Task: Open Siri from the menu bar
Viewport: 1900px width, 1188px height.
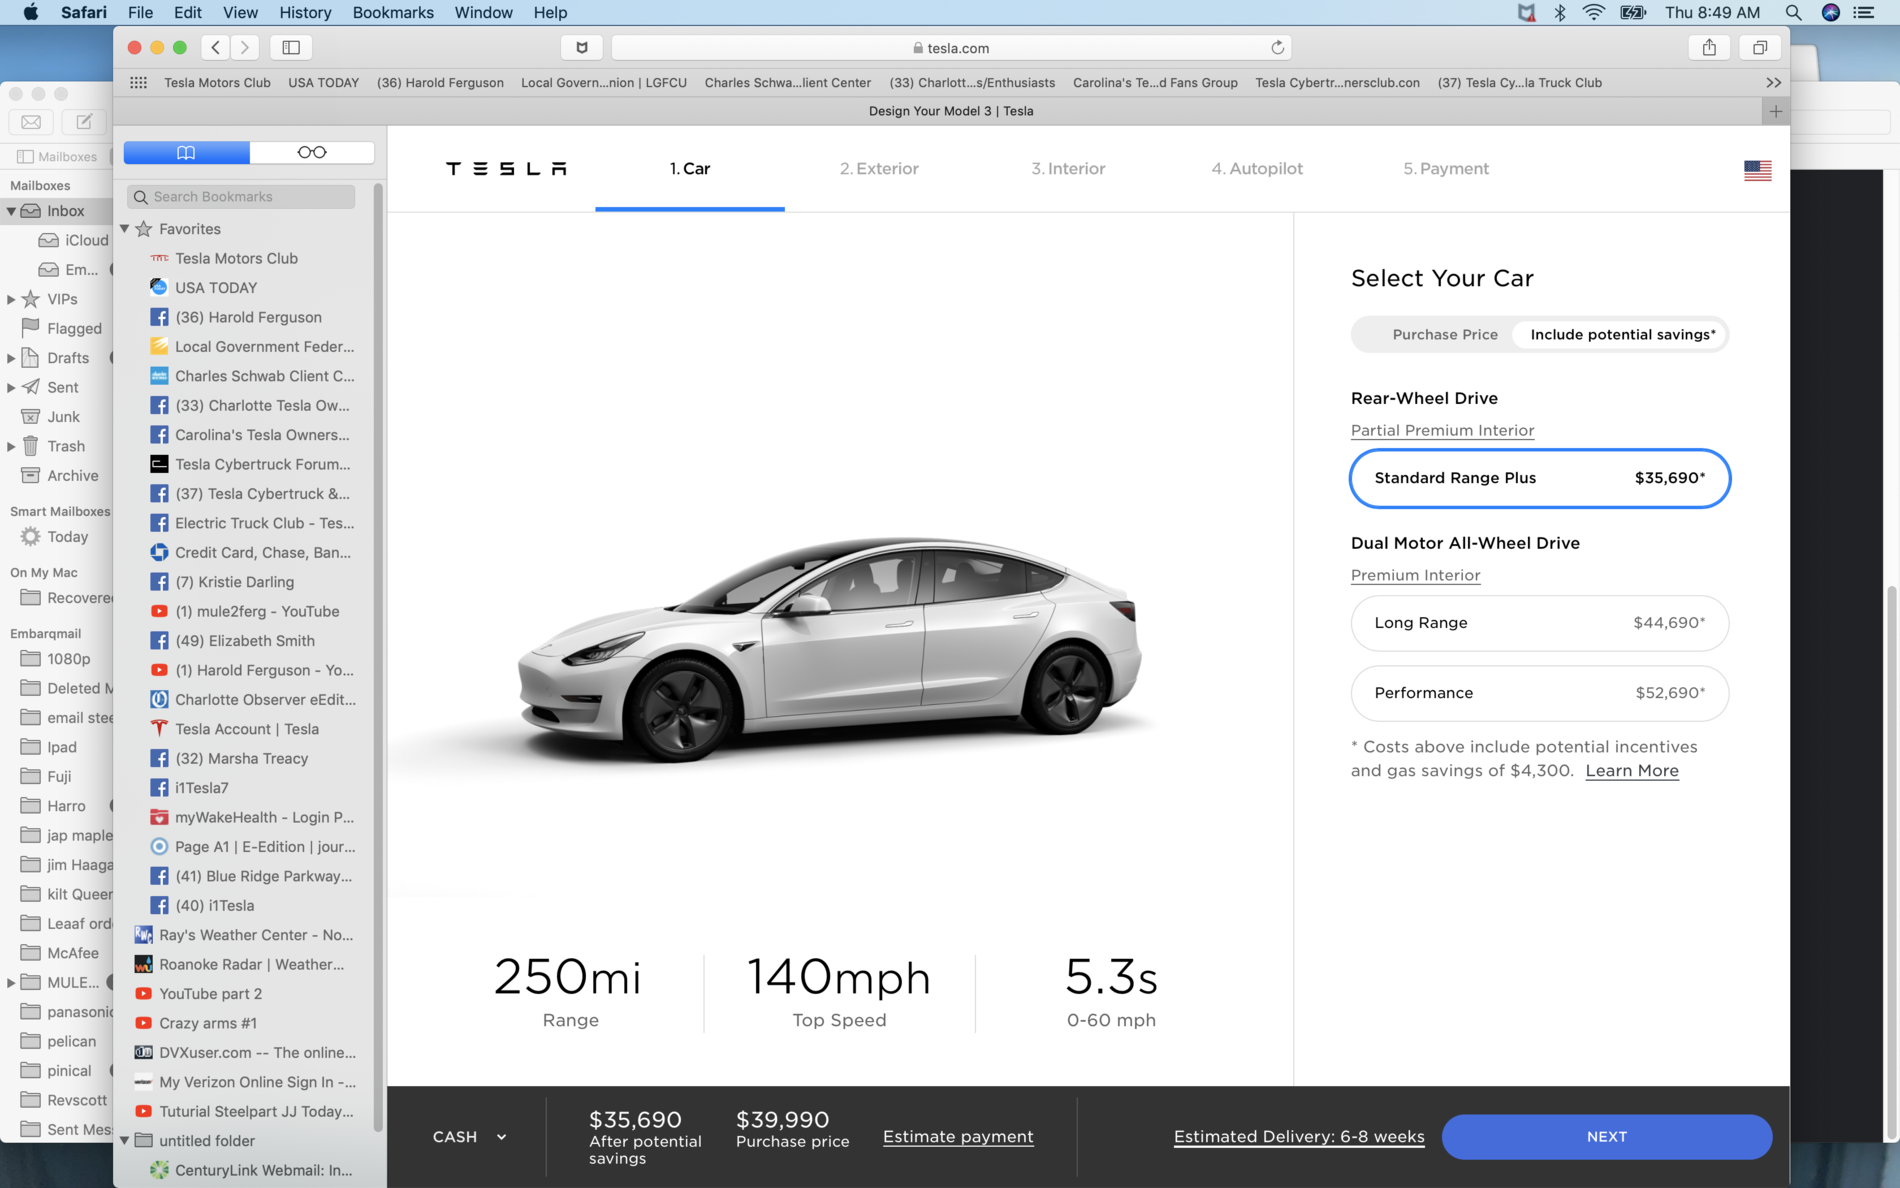Action: tap(1830, 12)
